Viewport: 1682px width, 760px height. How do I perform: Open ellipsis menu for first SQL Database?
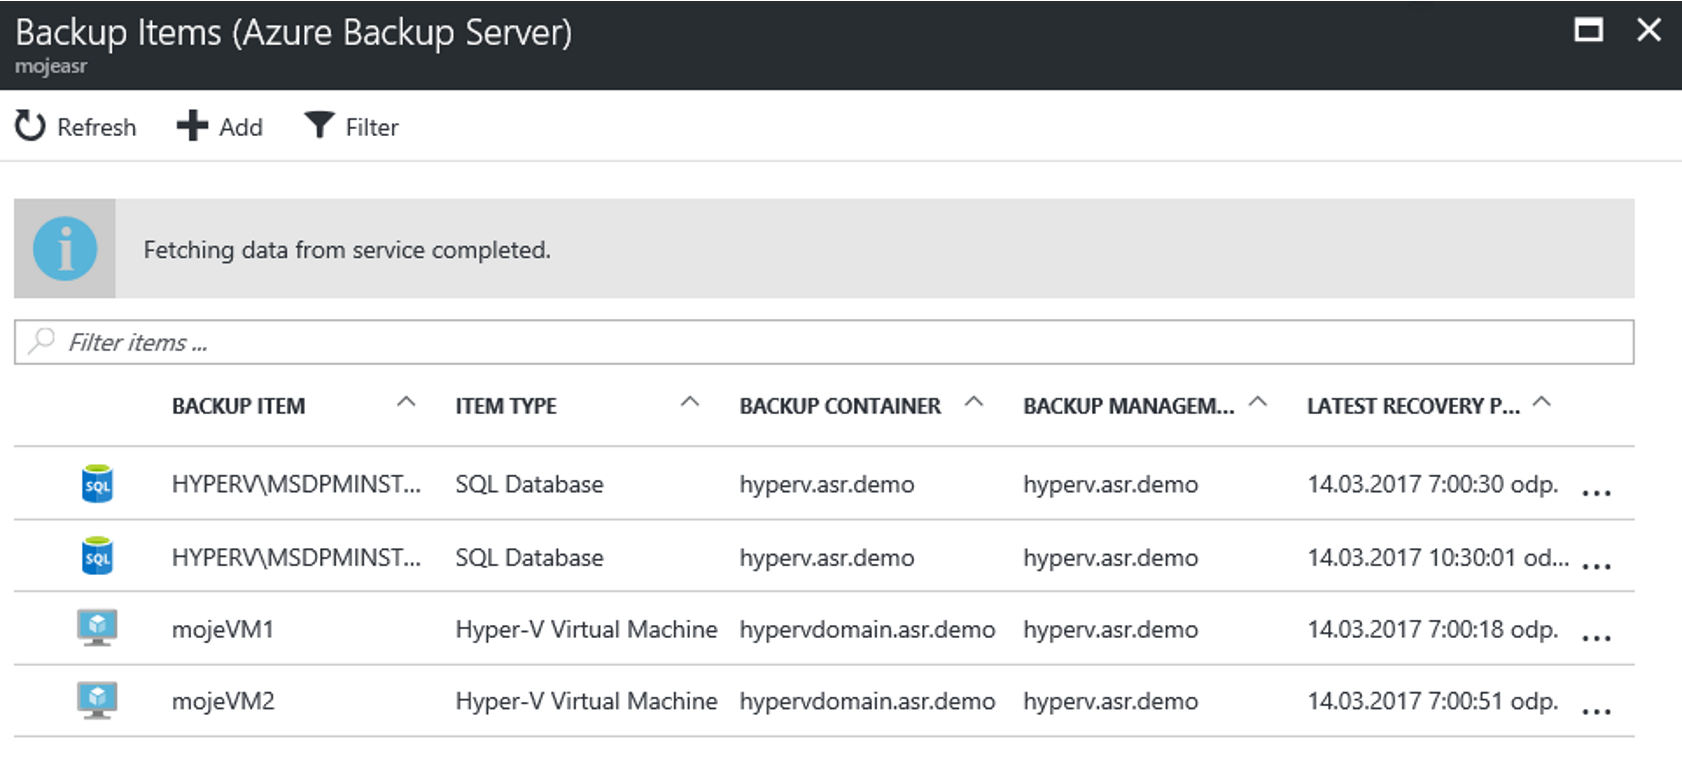click(x=1597, y=493)
